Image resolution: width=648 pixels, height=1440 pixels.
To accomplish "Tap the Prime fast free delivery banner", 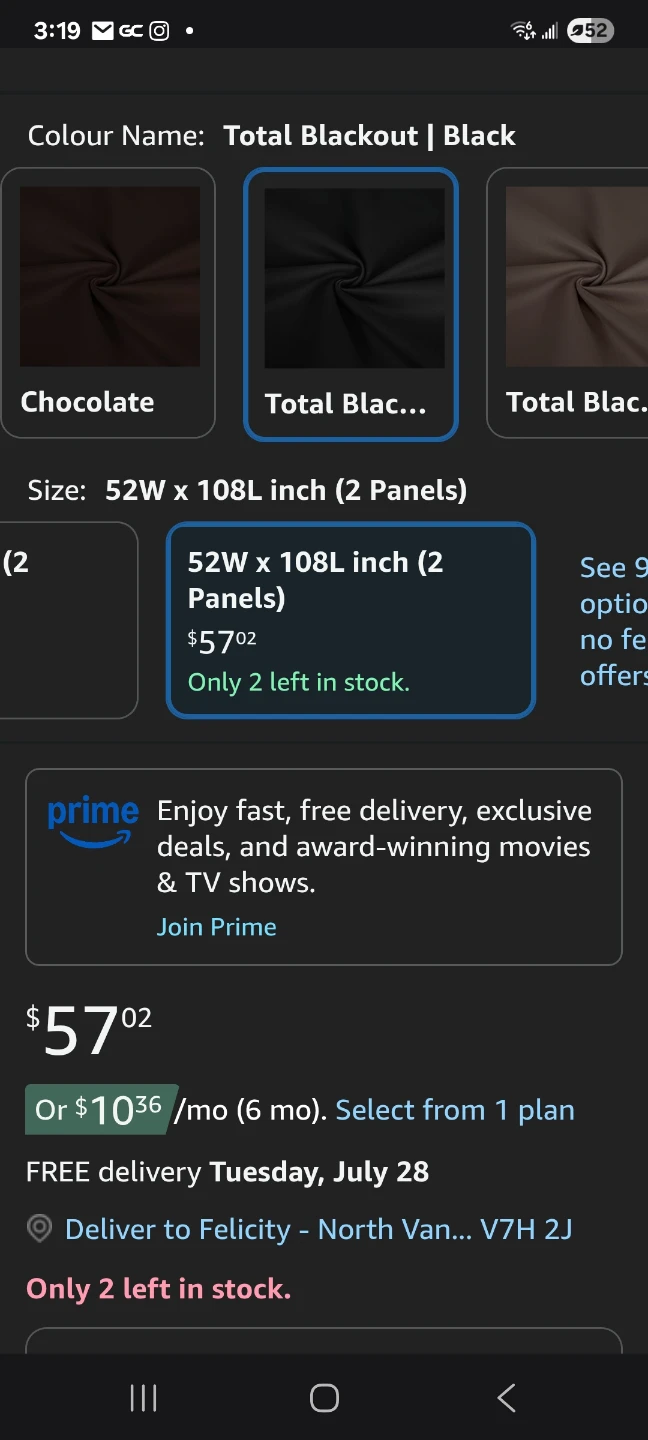I will [324, 867].
